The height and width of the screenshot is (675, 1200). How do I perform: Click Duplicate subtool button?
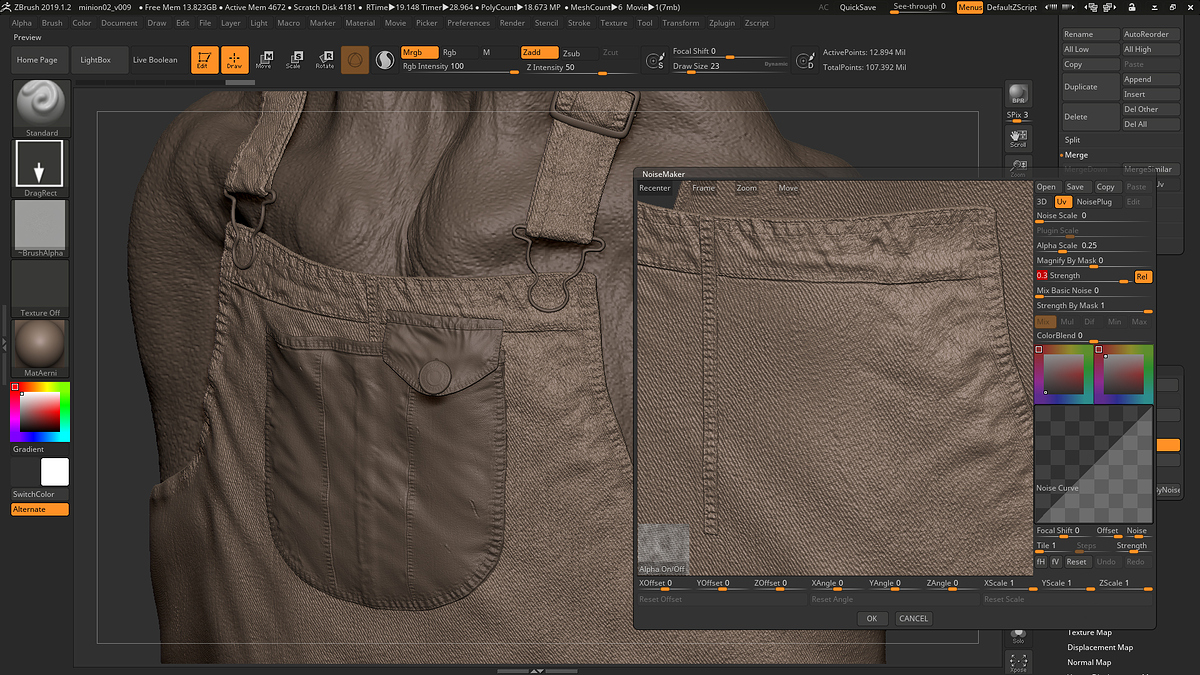(1090, 87)
